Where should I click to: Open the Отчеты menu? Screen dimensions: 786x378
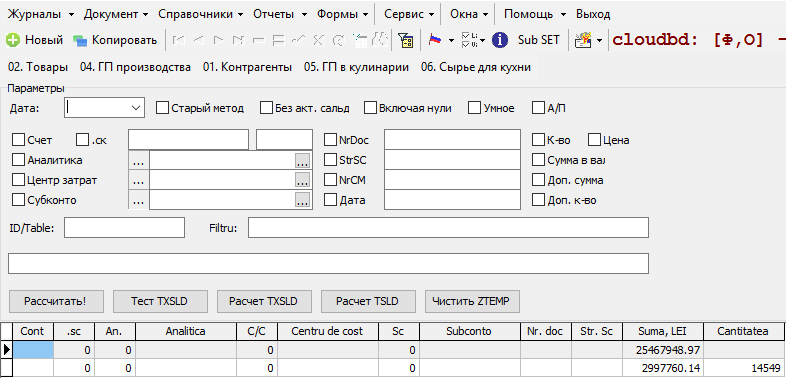[279, 14]
